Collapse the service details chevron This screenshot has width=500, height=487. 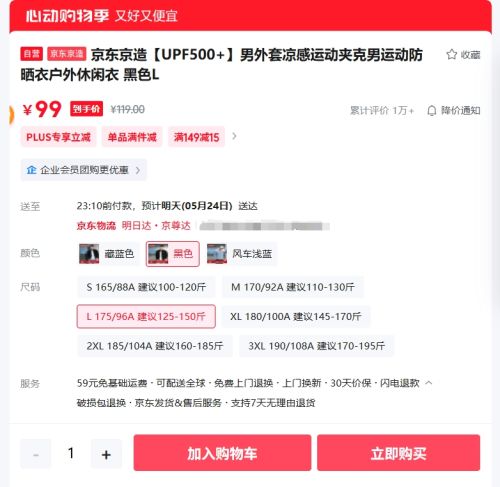click(x=429, y=383)
